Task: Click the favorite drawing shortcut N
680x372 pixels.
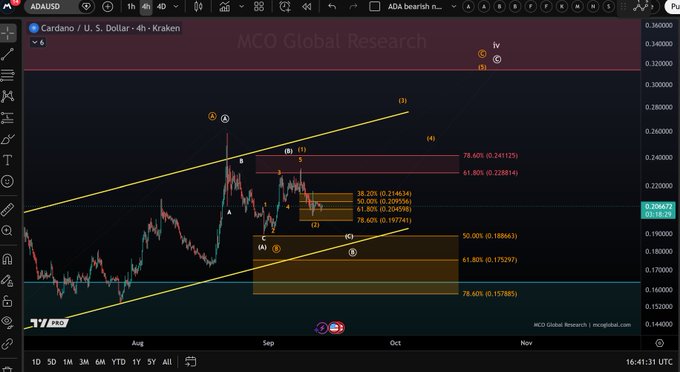Action: 593,7
